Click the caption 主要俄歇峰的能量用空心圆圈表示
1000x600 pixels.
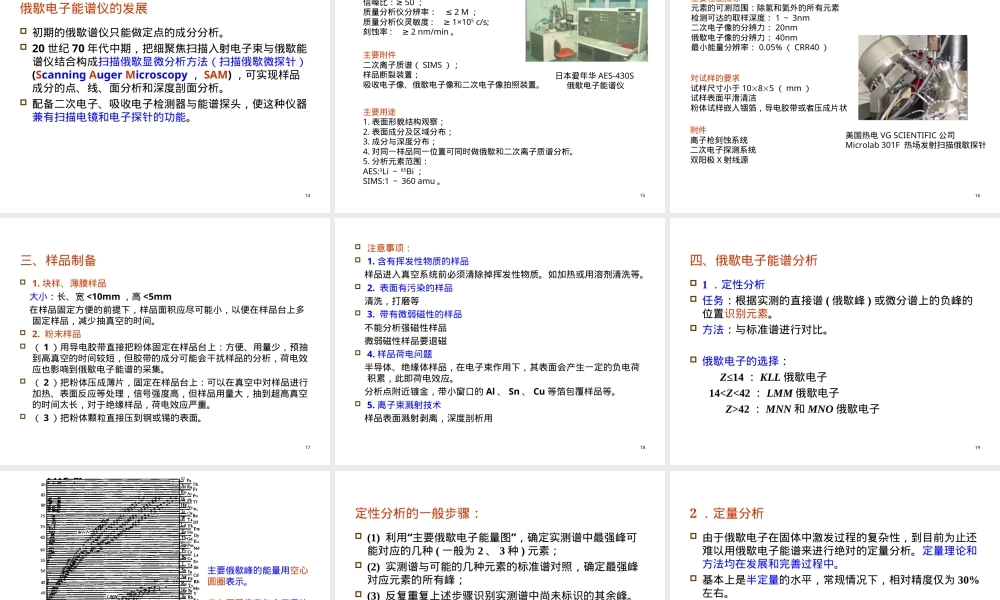(x=258, y=576)
